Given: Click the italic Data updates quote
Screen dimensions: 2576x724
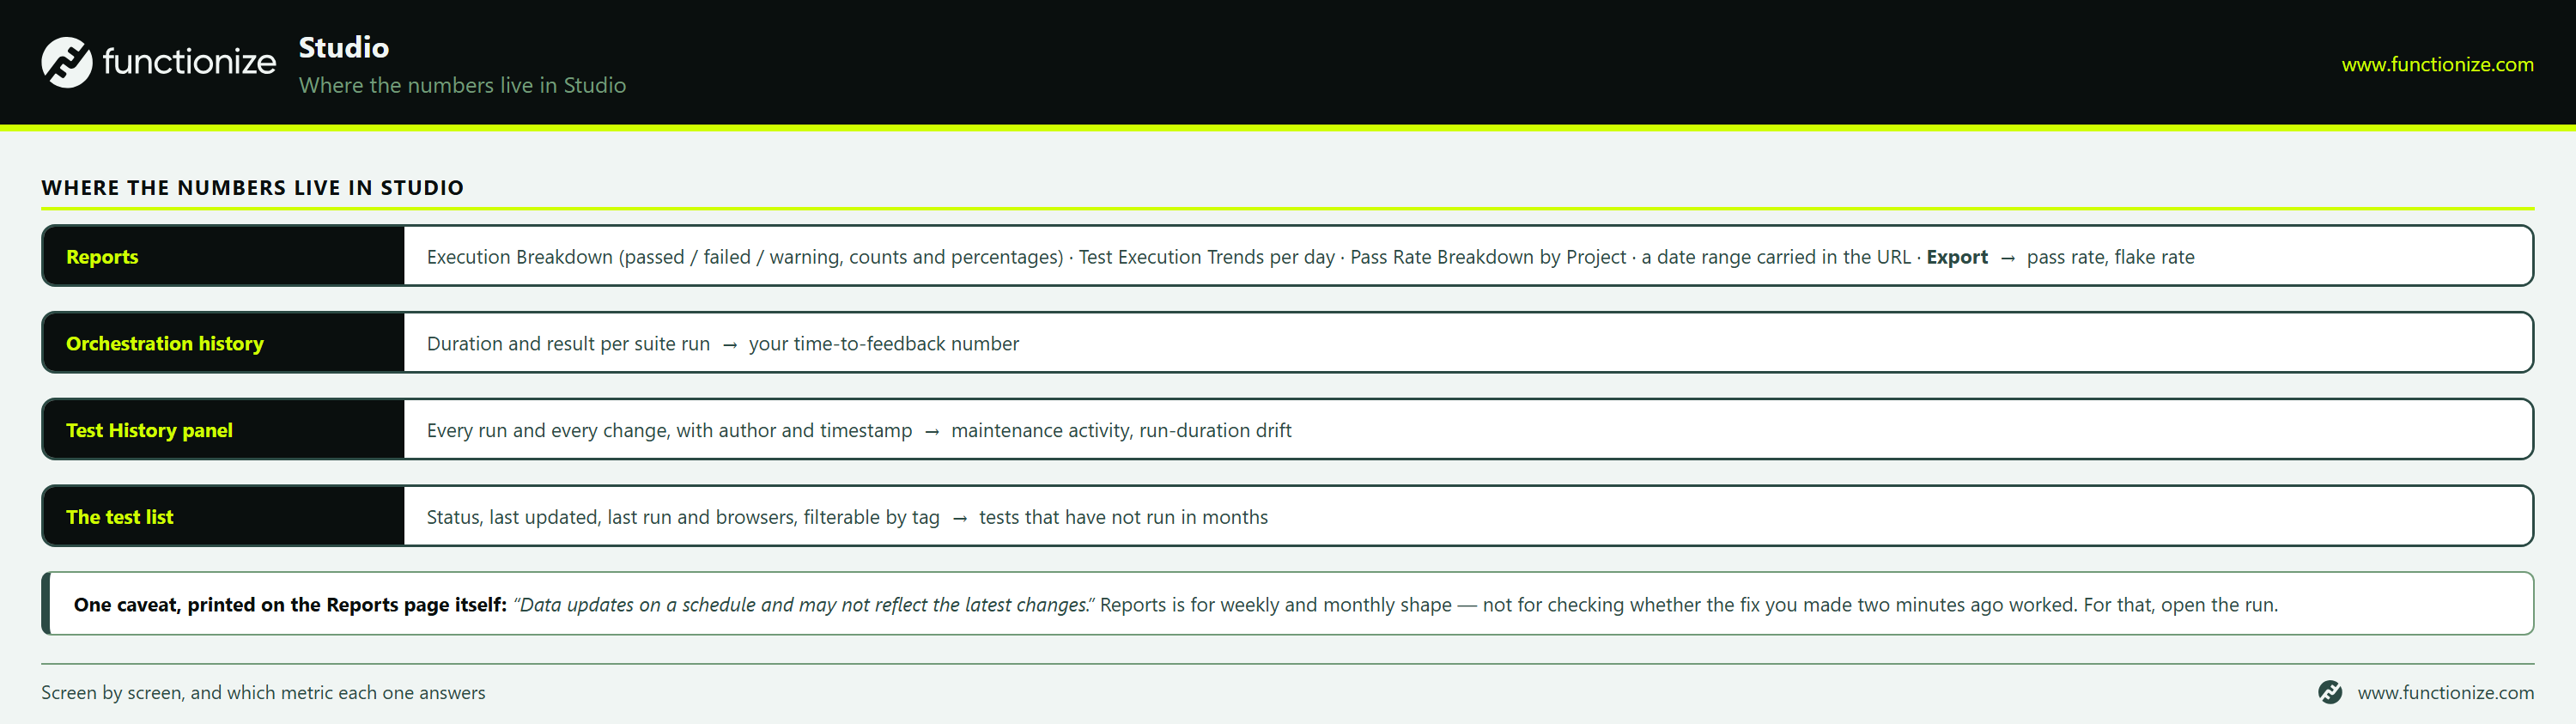Looking at the screenshot, I should [804, 605].
